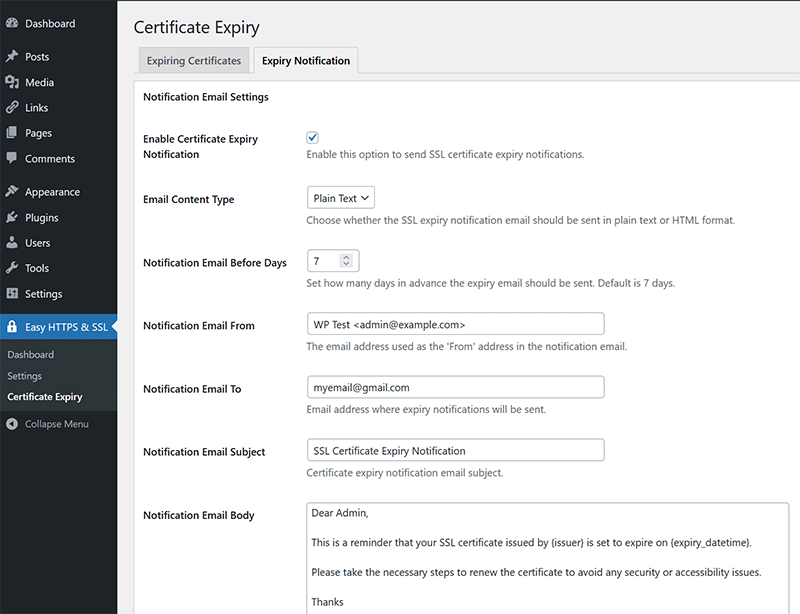Focus the Notification Email Subject field
The width and height of the screenshot is (800, 614).
click(x=455, y=450)
